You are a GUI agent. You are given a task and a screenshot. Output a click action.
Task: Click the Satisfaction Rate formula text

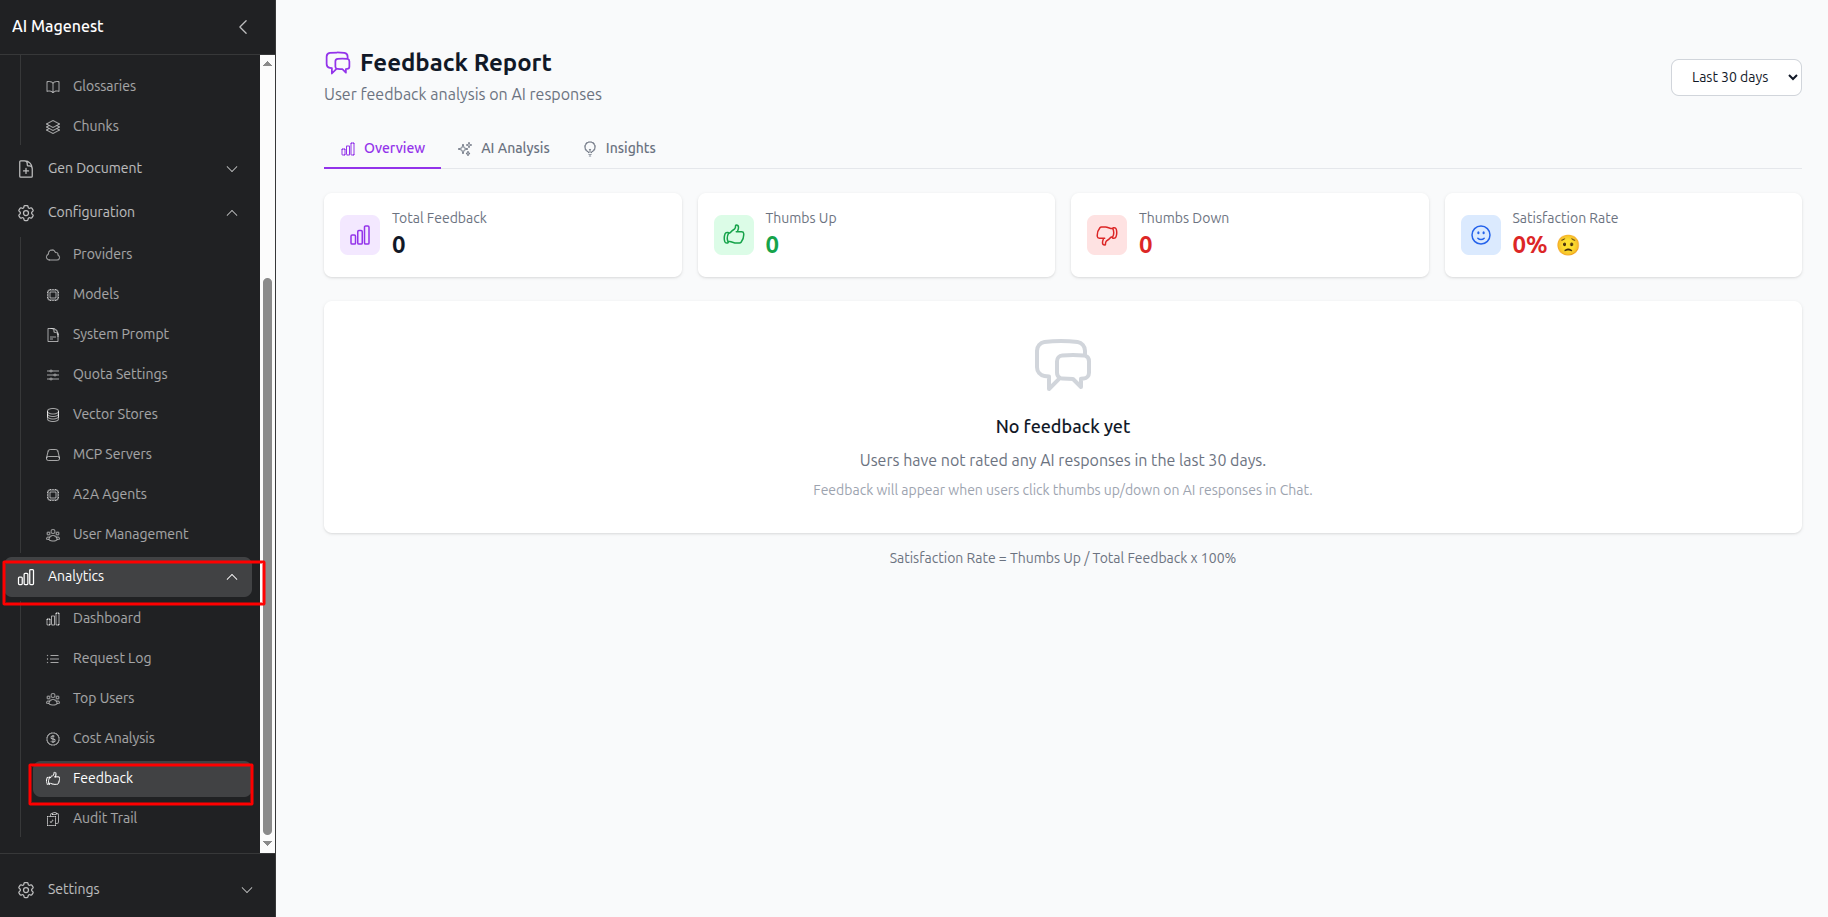[x=1063, y=558]
